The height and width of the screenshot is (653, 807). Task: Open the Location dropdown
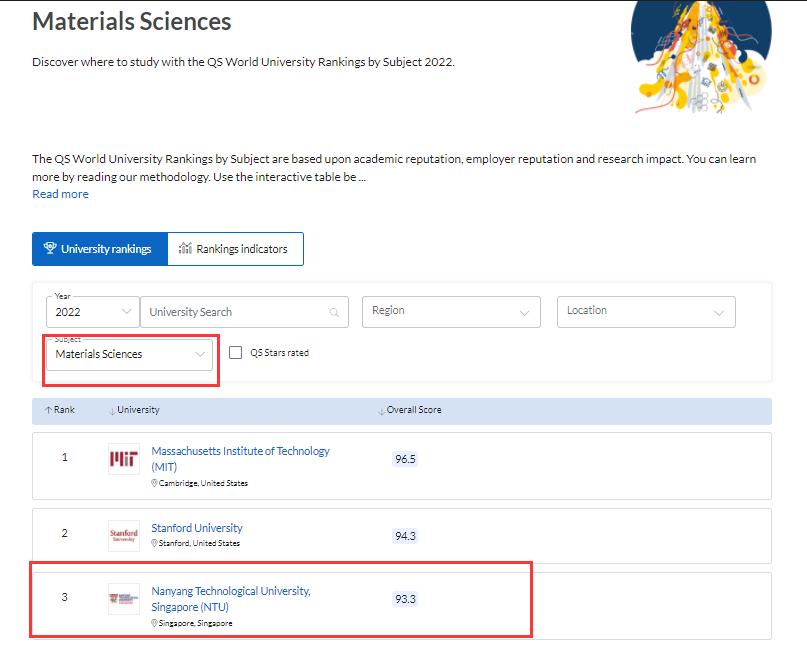(x=645, y=312)
